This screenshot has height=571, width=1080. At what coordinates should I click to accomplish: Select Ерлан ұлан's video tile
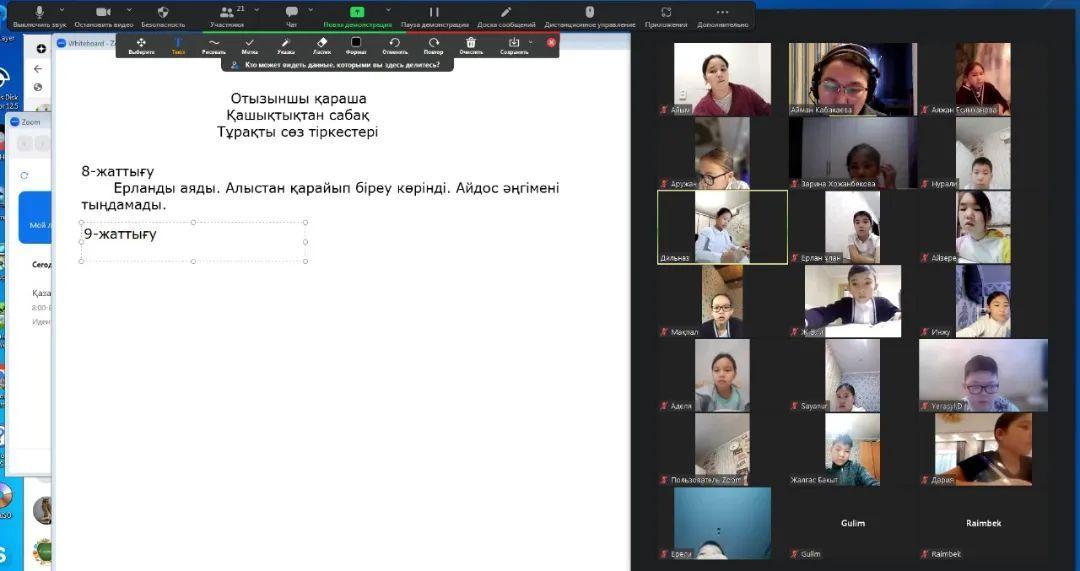click(853, 227)
